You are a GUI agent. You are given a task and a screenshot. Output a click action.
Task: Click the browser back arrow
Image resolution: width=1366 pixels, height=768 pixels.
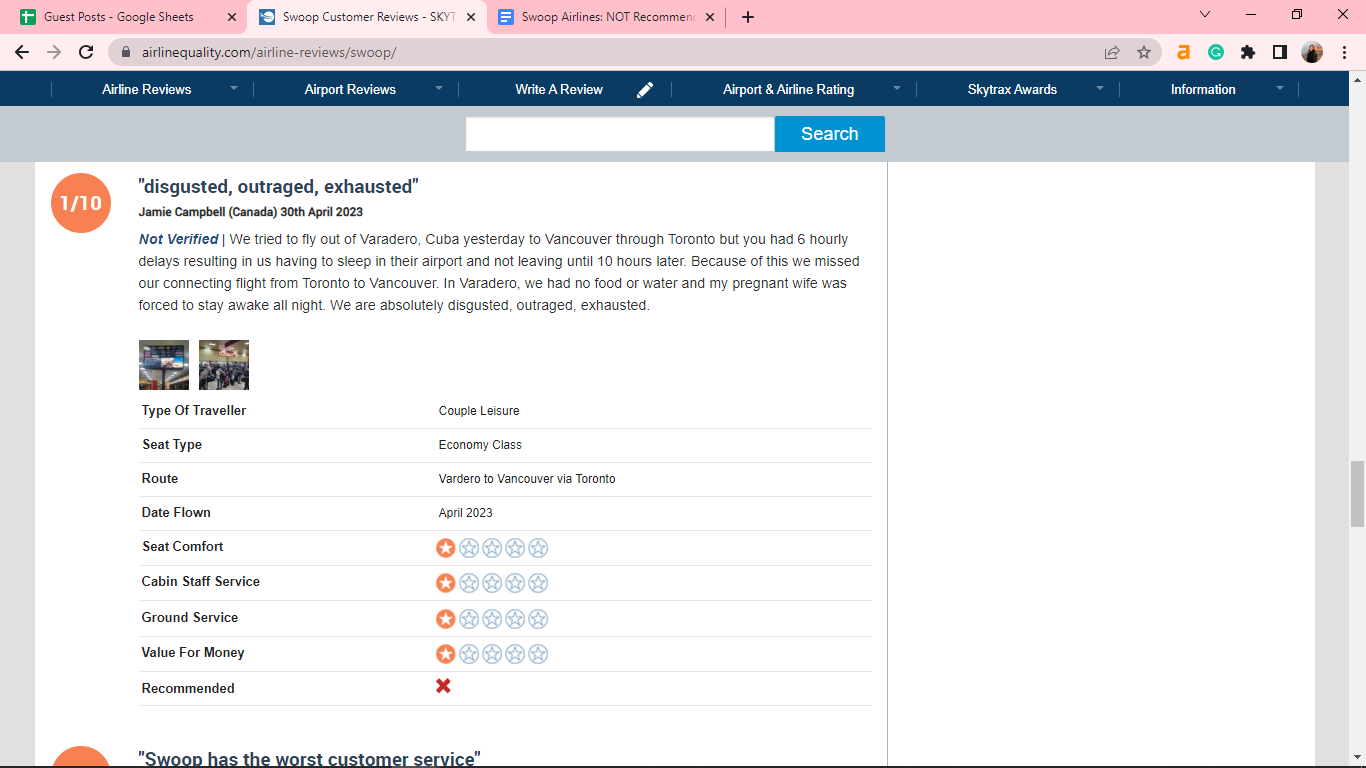pyautogui.click(x=22, y=52)
